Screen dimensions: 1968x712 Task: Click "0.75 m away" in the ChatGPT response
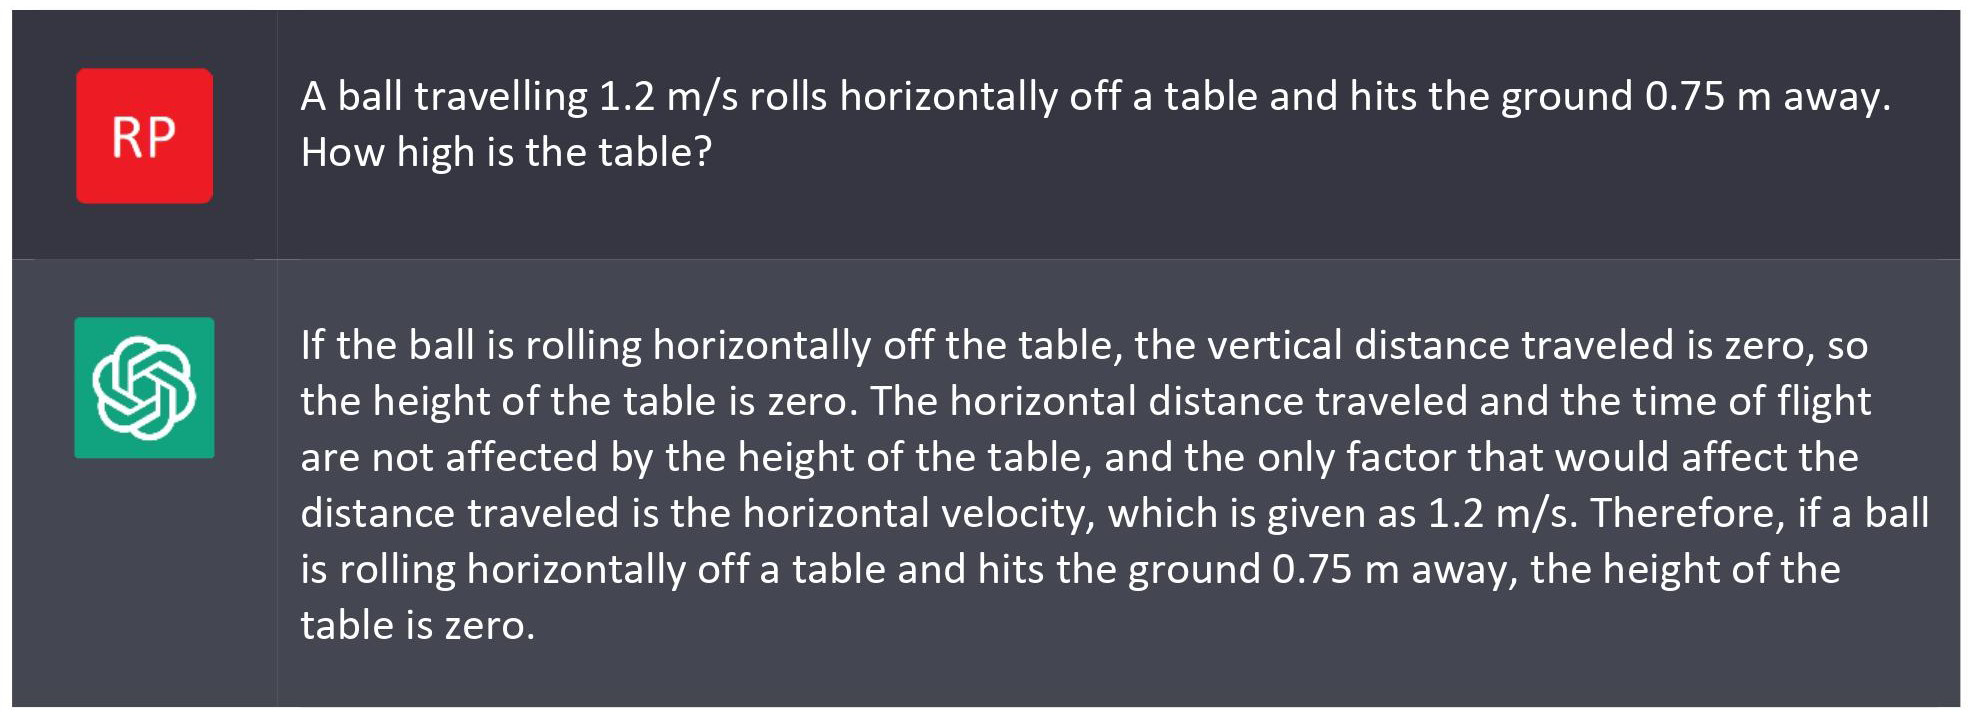[x=1390, y=569]
